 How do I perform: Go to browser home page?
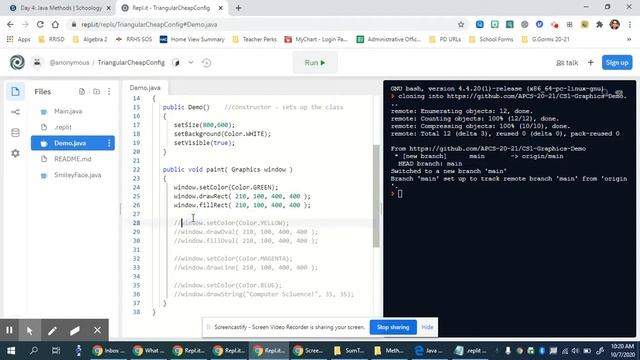pos(55,24)
